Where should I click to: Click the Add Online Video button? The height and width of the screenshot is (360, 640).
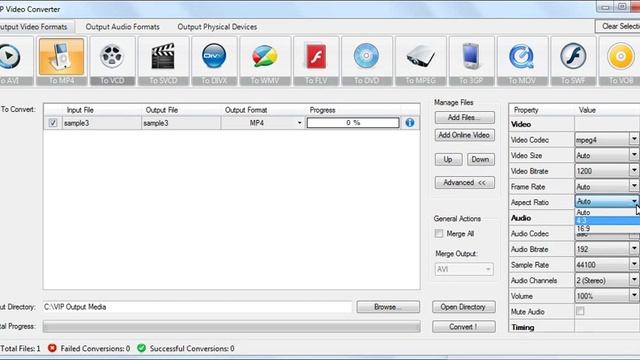464,135
